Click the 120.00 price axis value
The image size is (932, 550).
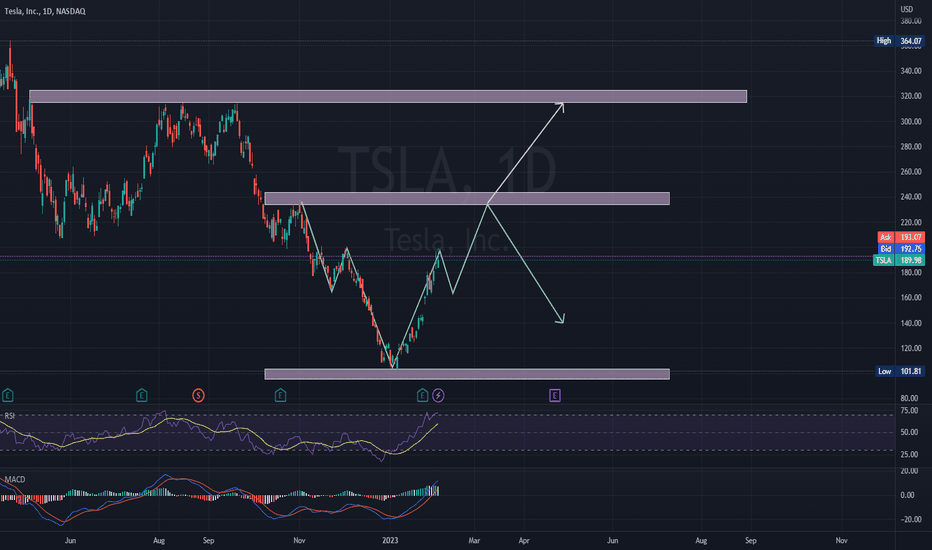[911, 348]
